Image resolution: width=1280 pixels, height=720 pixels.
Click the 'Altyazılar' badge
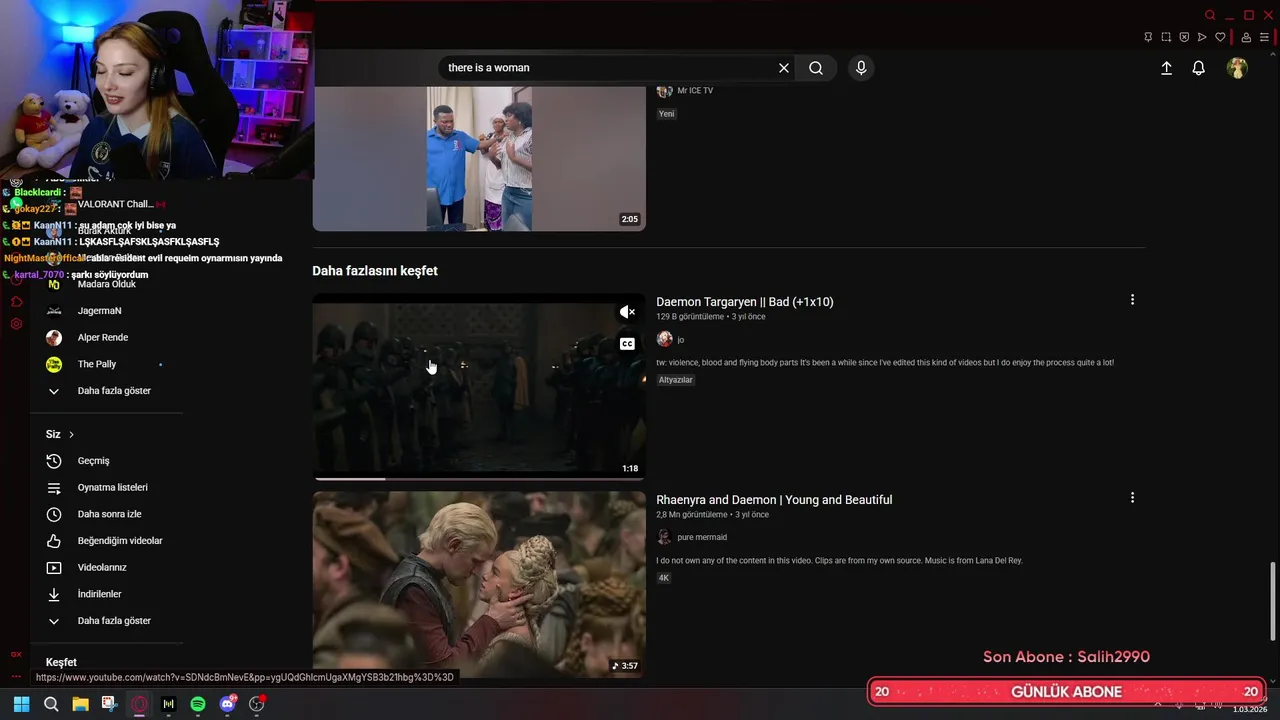click(676, 380)
